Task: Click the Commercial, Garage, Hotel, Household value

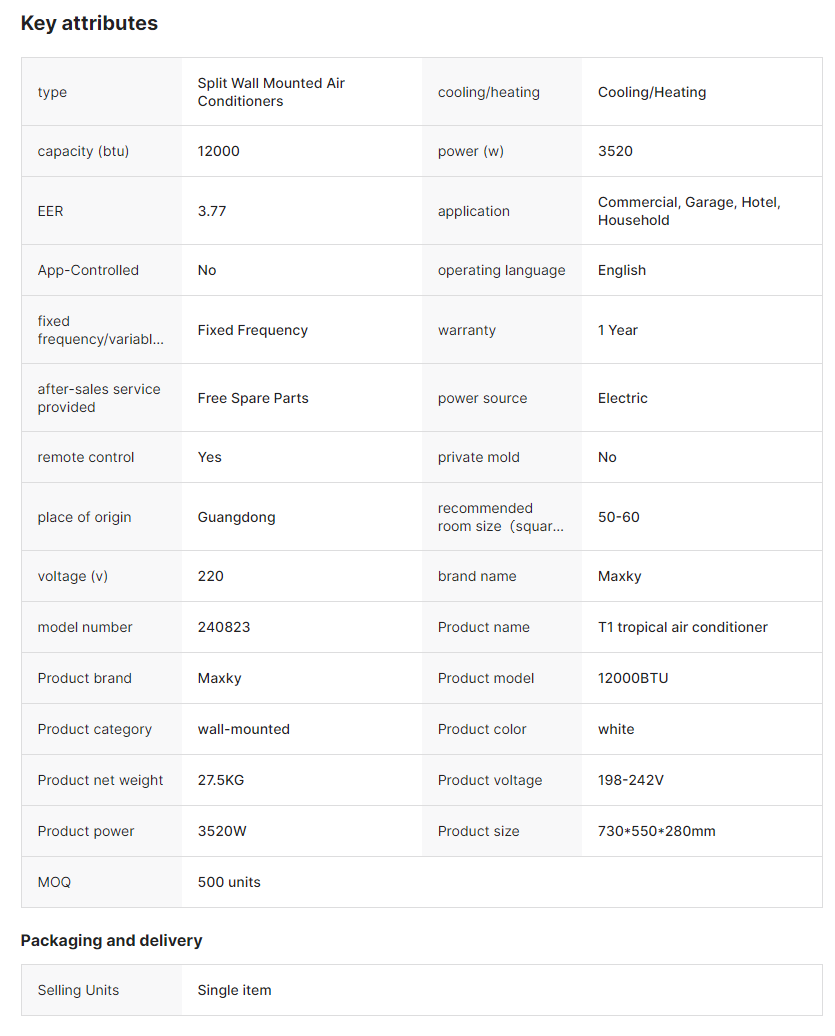Action: click(689, 211)
